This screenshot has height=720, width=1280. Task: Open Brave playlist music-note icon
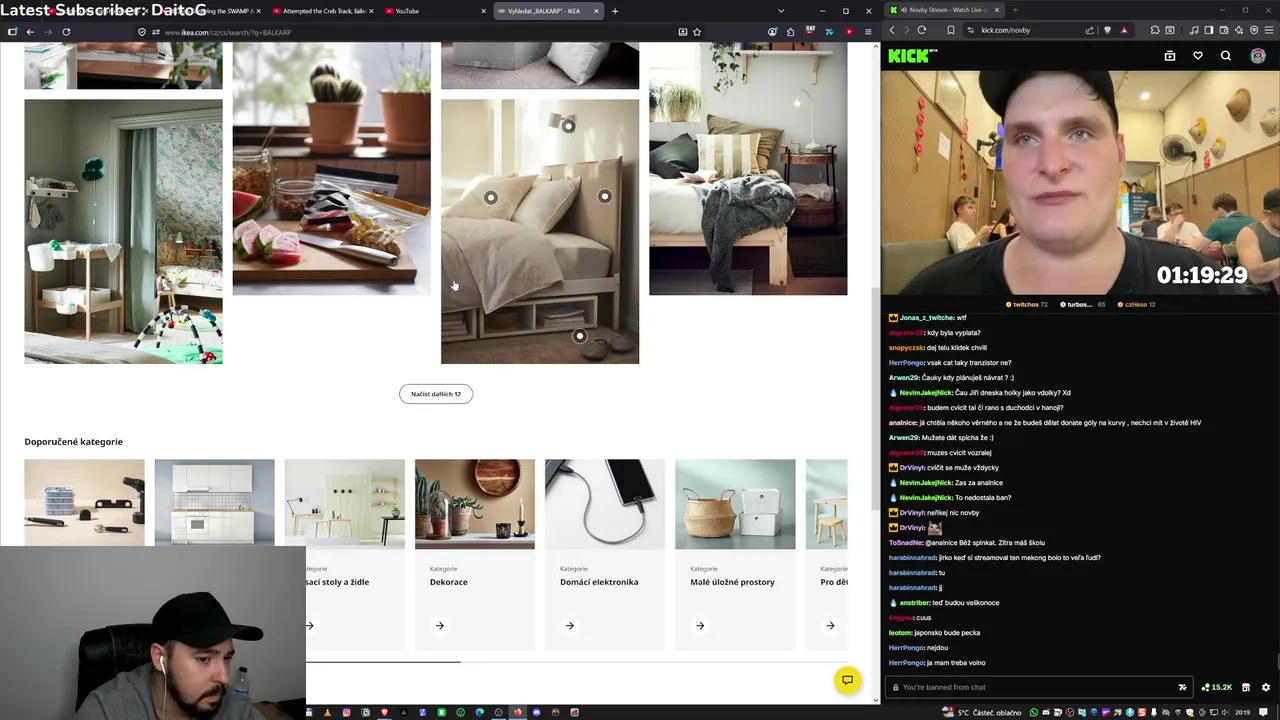pos(1194,30)
